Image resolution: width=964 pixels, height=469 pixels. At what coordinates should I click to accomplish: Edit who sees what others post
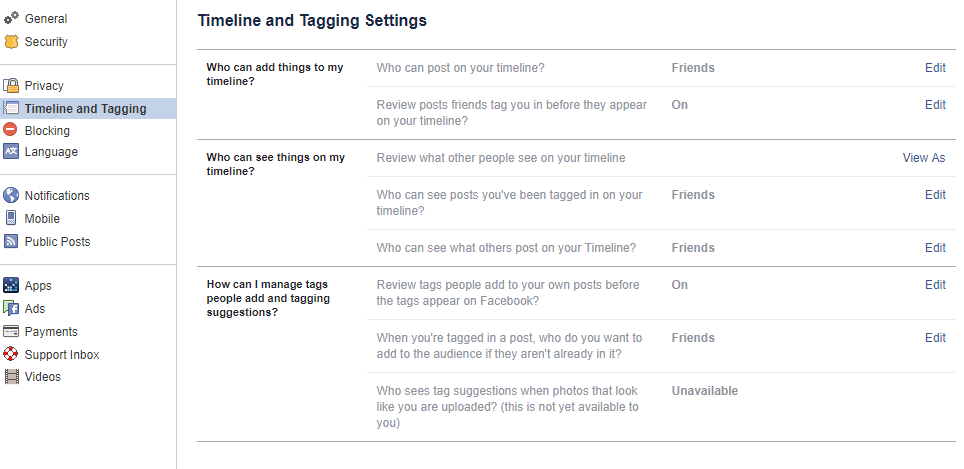click(x=935, y=248)
